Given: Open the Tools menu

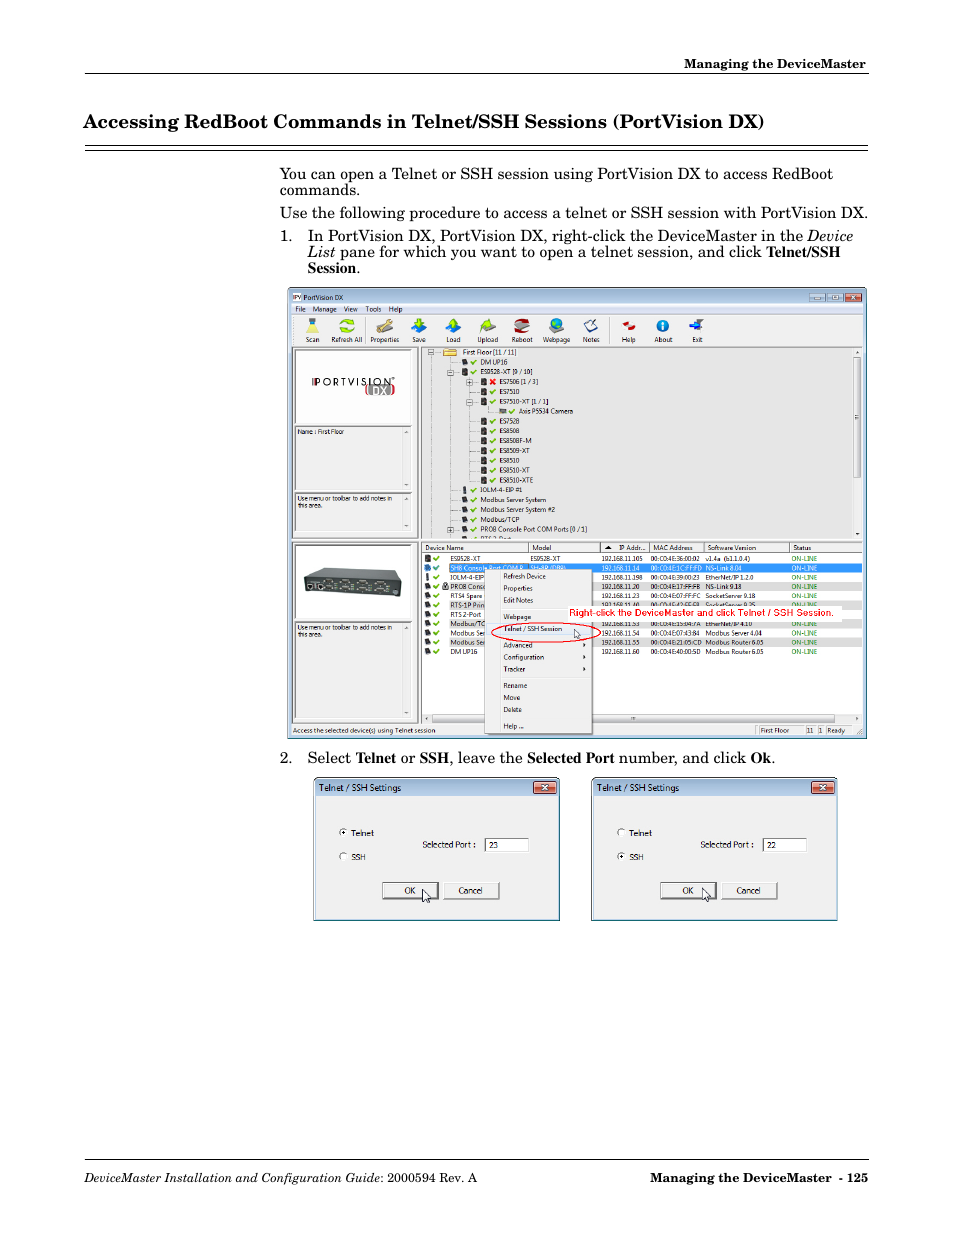Looking at the screenshot, I should click(x=373, y=309).
